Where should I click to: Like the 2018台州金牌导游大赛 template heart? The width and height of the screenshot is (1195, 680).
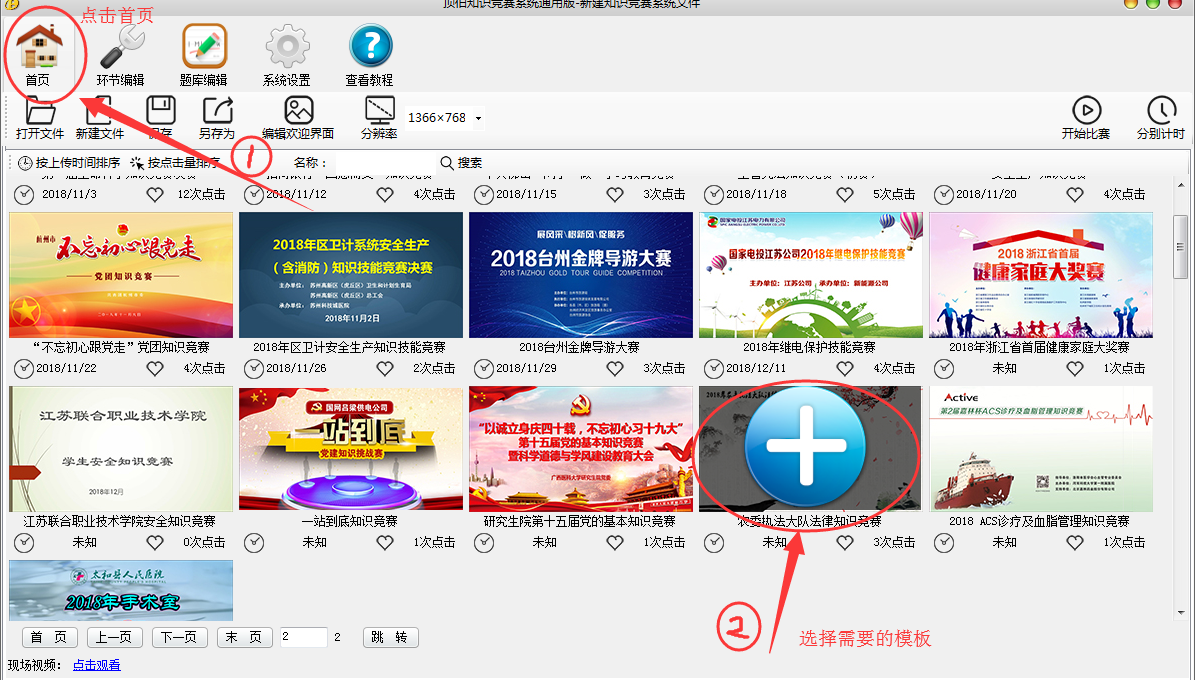tap(615, 368)
